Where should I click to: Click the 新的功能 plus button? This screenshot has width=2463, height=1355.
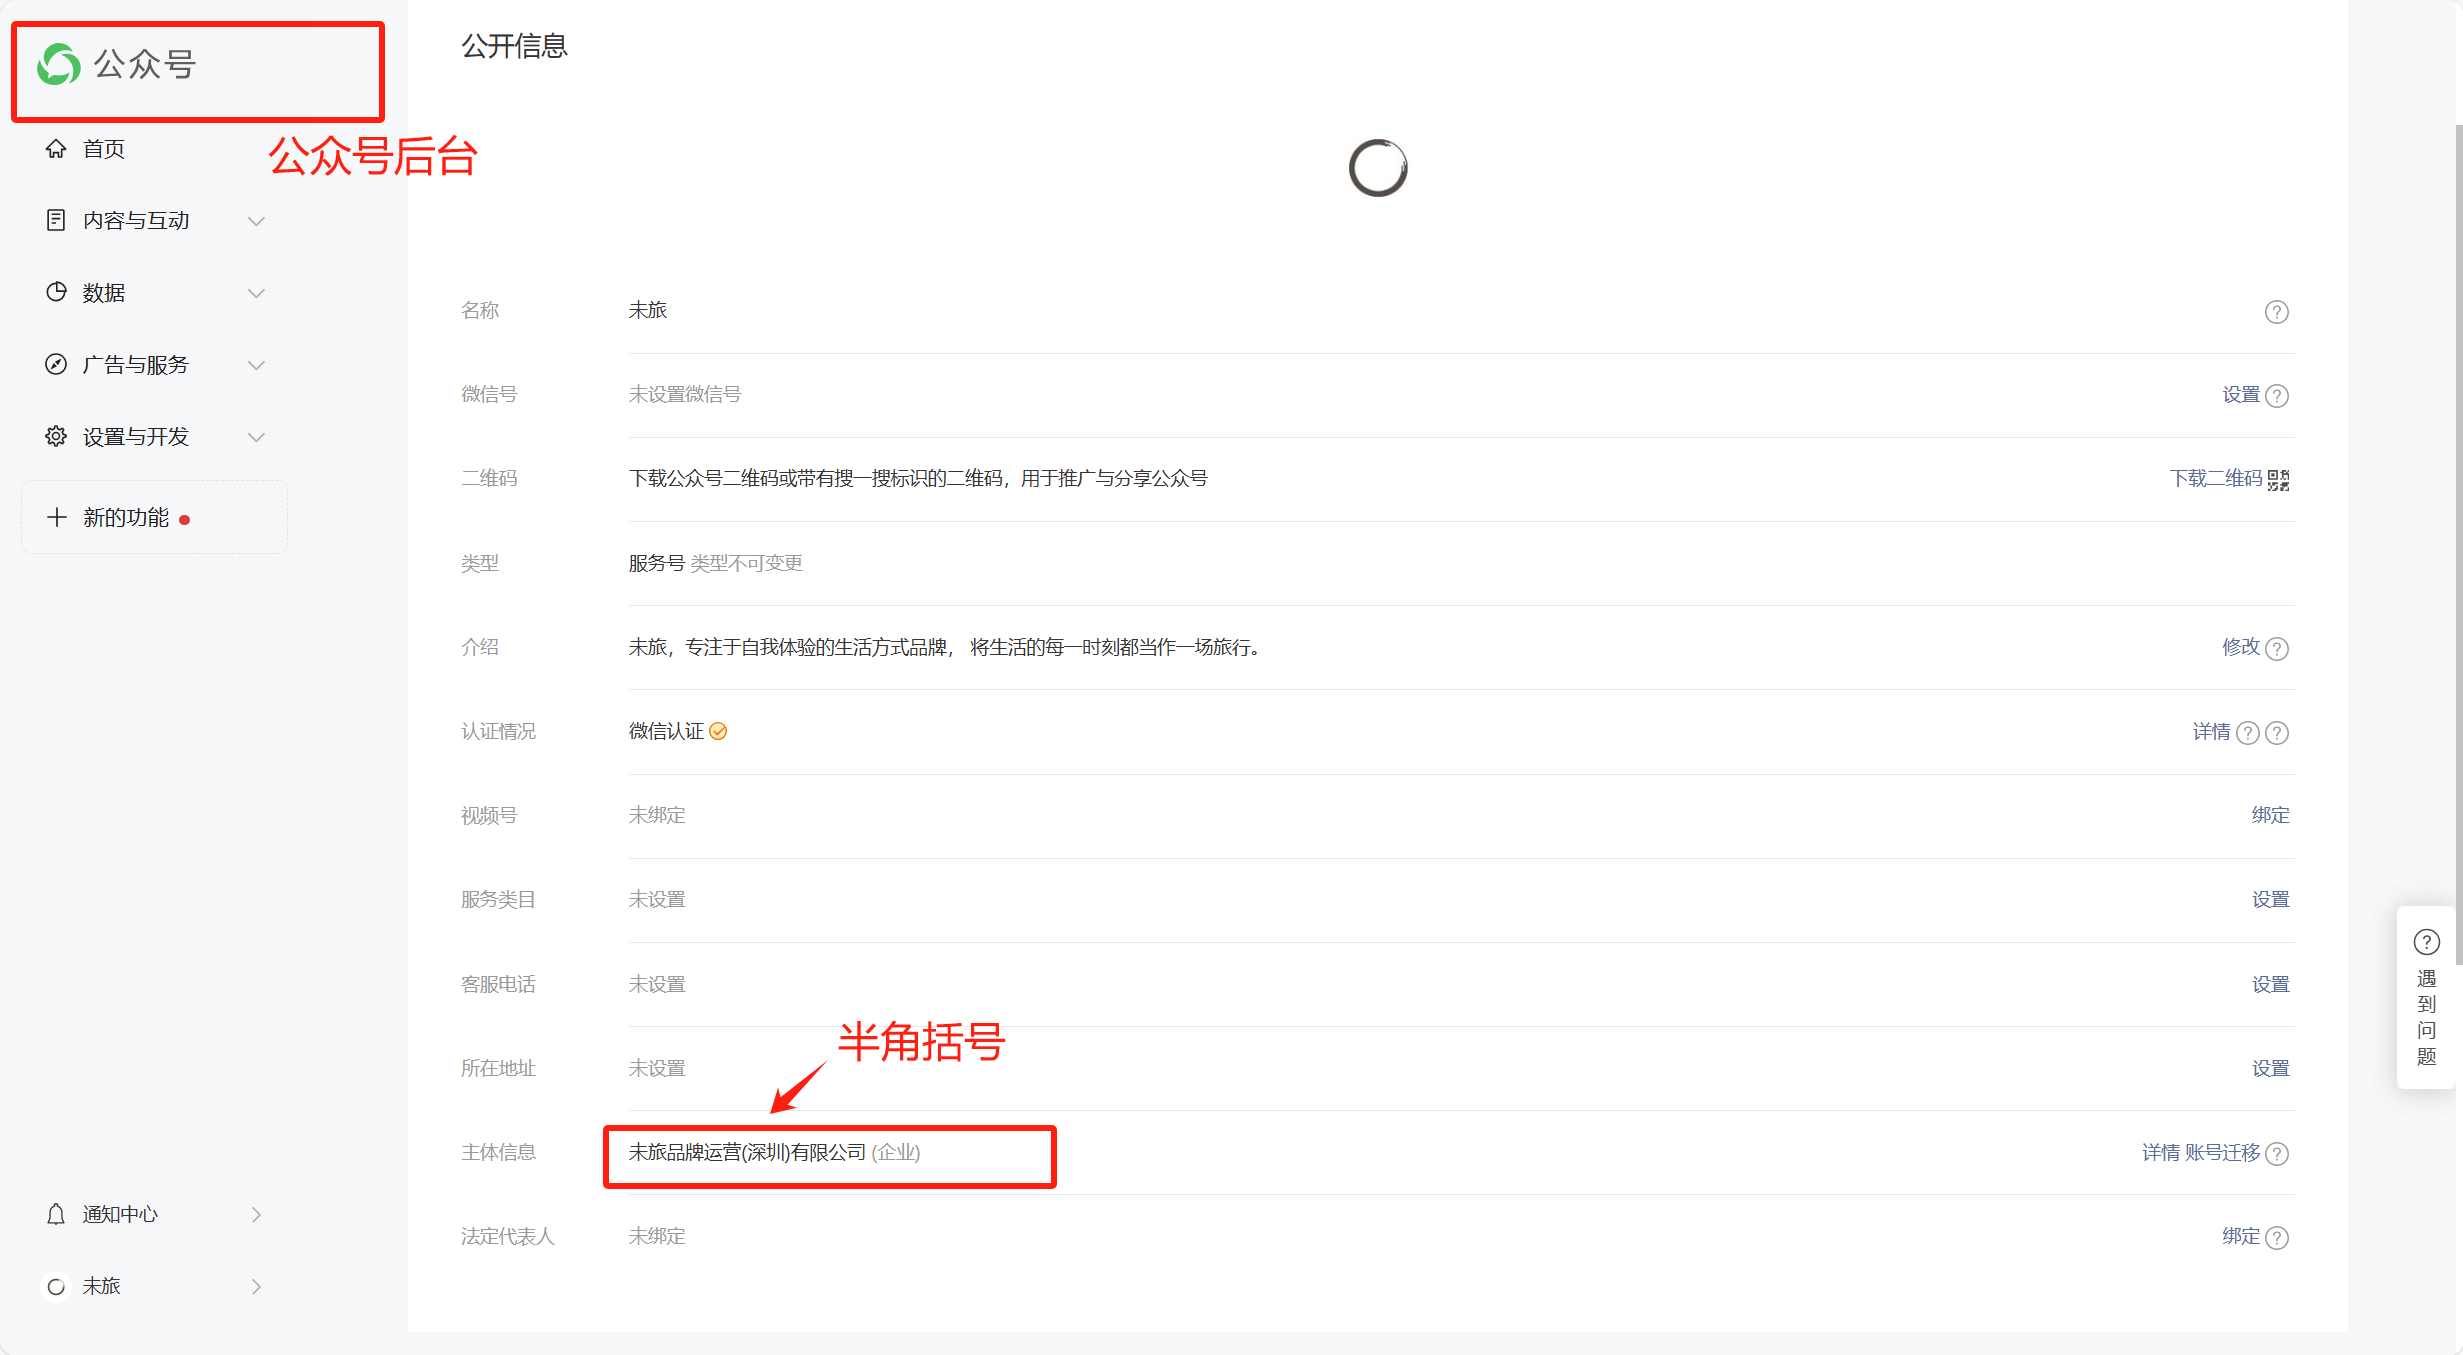[x=57, y=517]
